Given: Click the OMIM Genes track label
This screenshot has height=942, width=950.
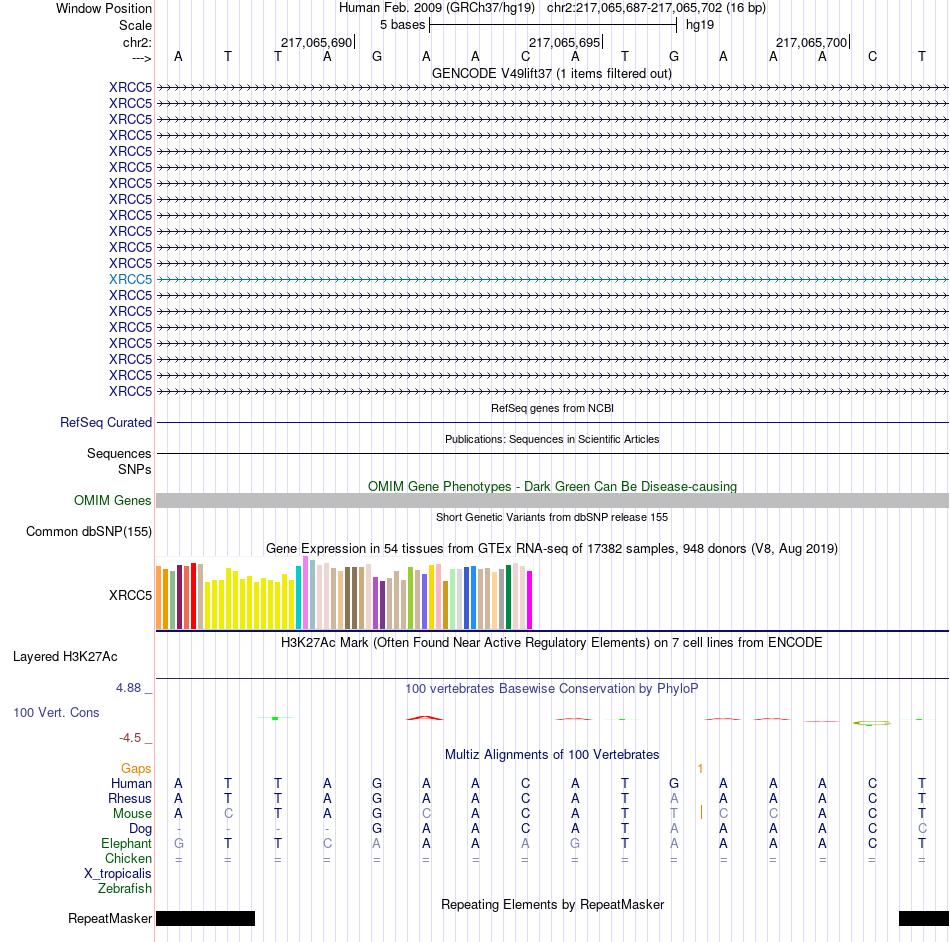Looking at the screenshot, I should point(113,500).
